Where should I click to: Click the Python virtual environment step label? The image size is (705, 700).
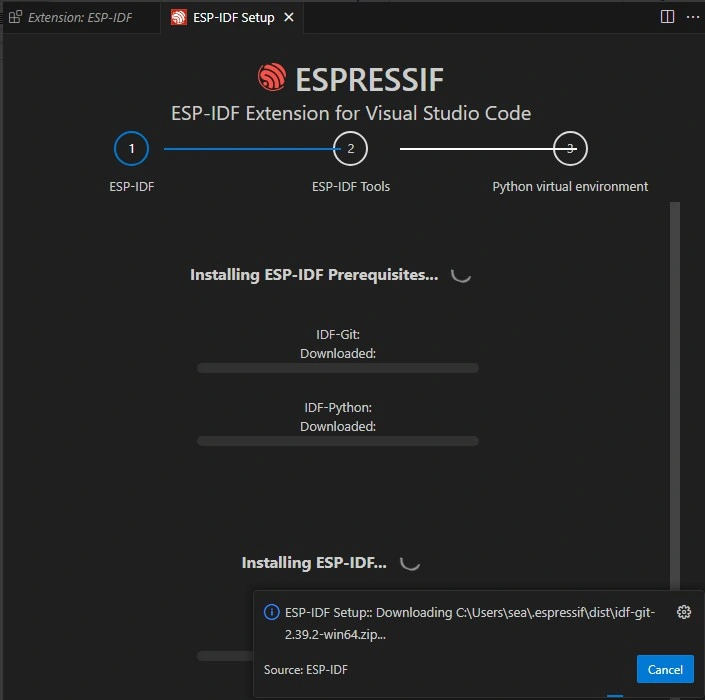click(x=570, y=187)
